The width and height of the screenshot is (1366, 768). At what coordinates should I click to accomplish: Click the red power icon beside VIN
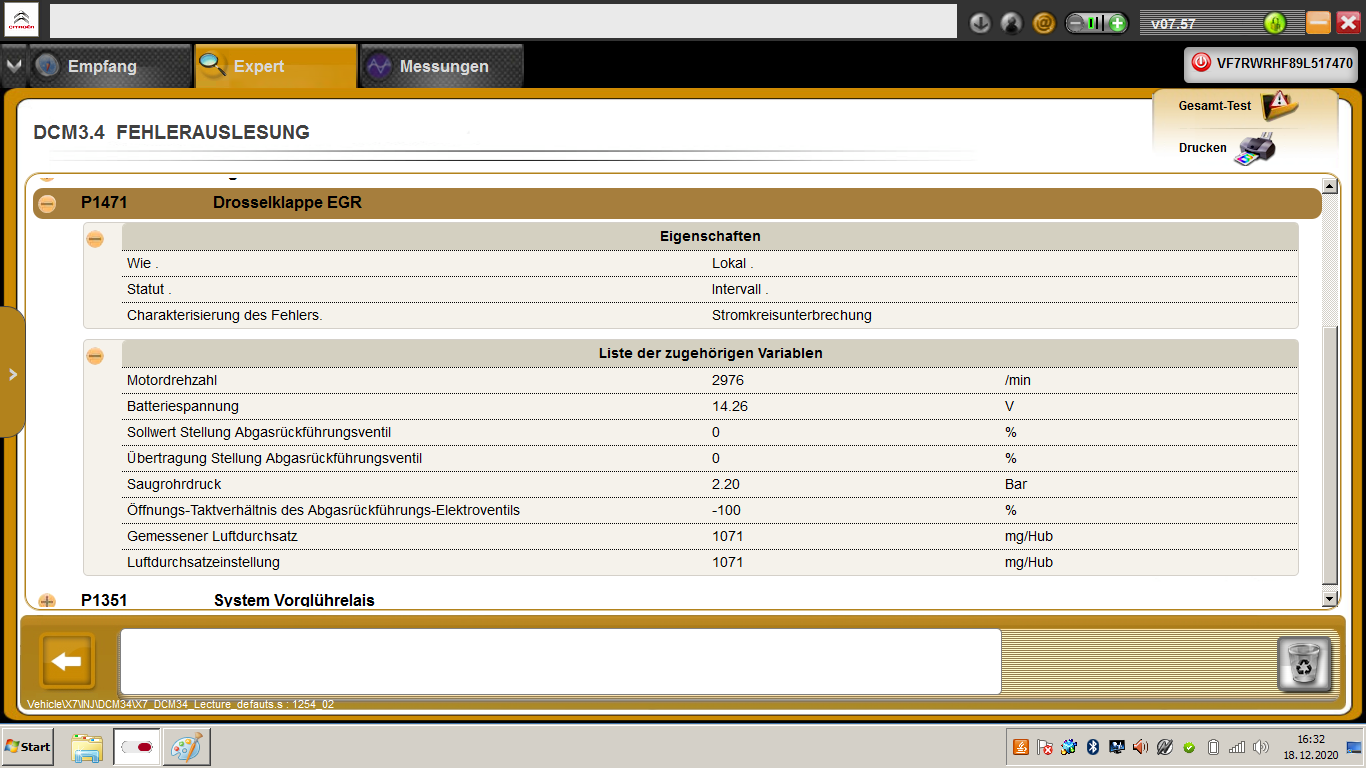point(1201,63)
